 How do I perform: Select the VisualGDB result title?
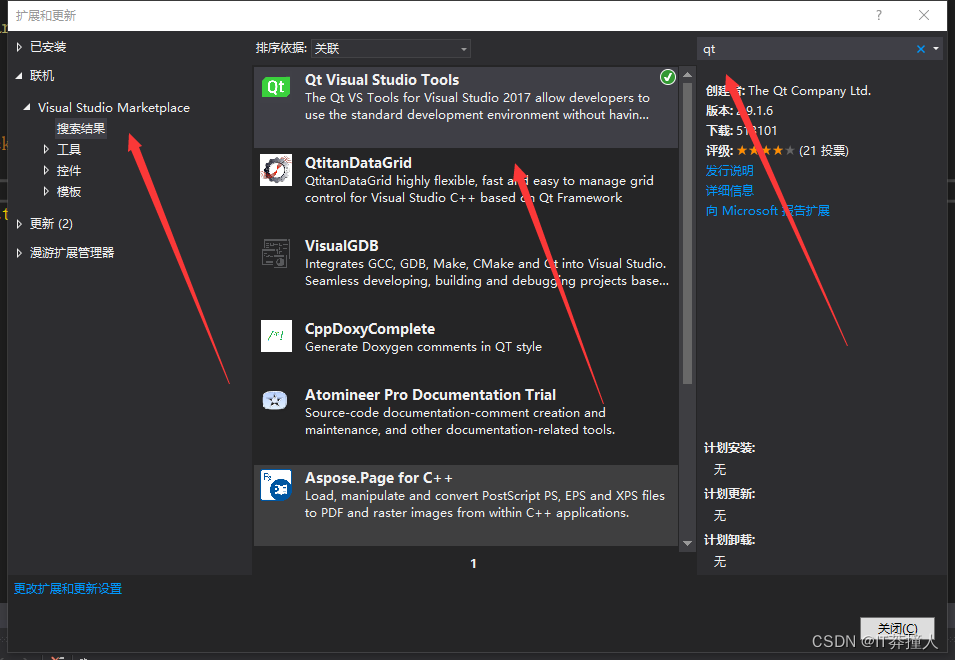[342, 246]
